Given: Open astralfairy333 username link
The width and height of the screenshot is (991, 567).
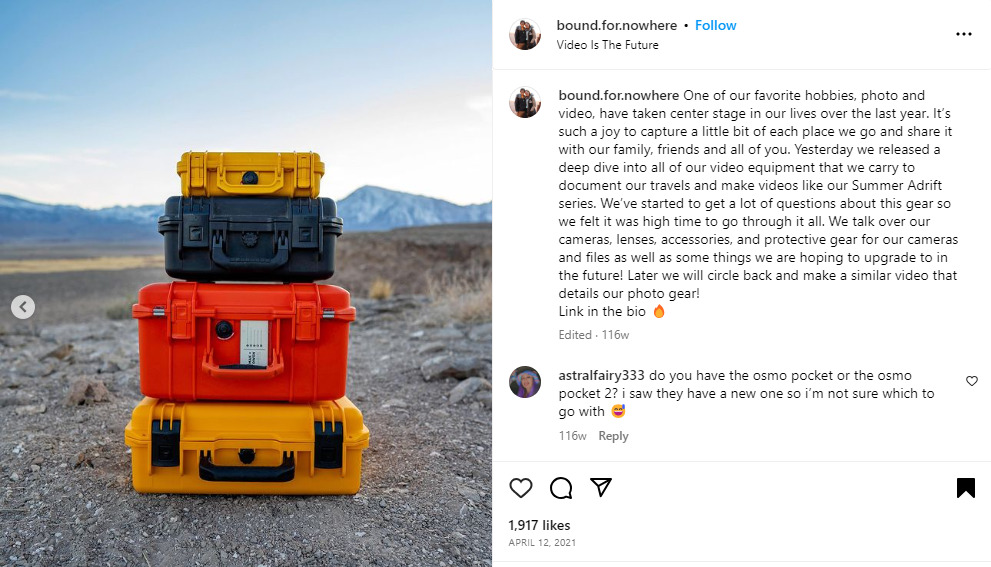Looking at the screenshot, I should coord(601,375).
